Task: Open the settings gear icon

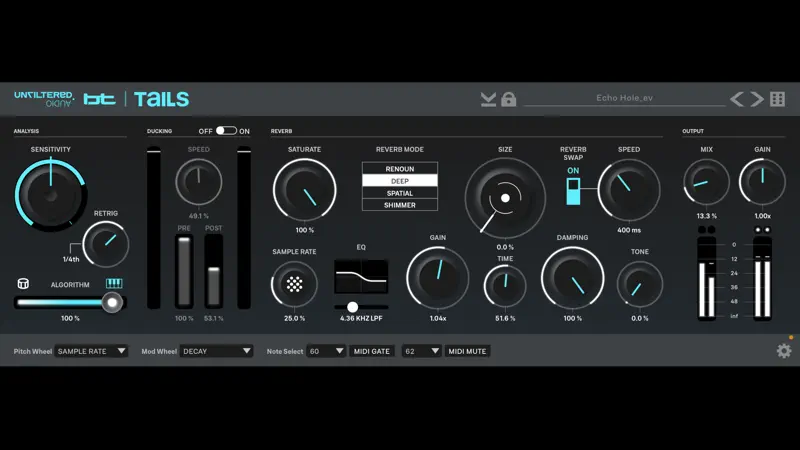Action: 784,351
